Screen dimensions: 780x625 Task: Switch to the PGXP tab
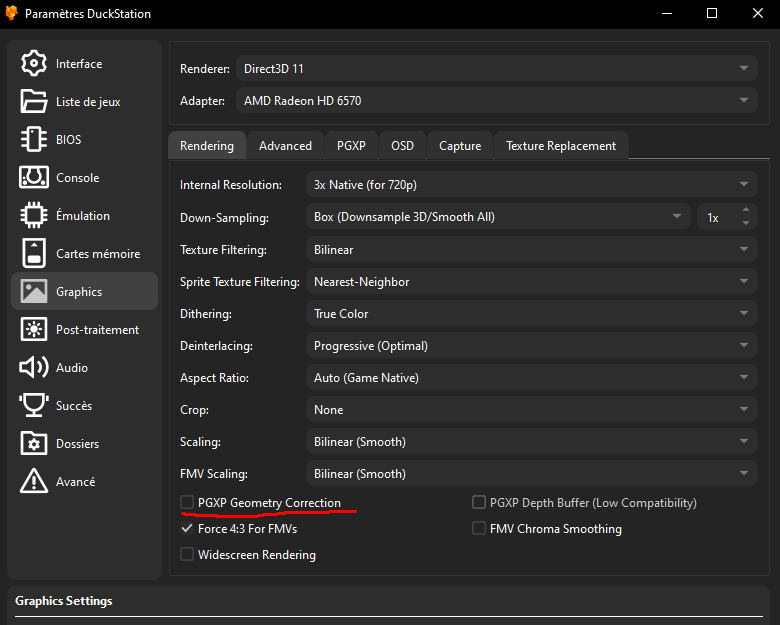(x=351, y=145)
